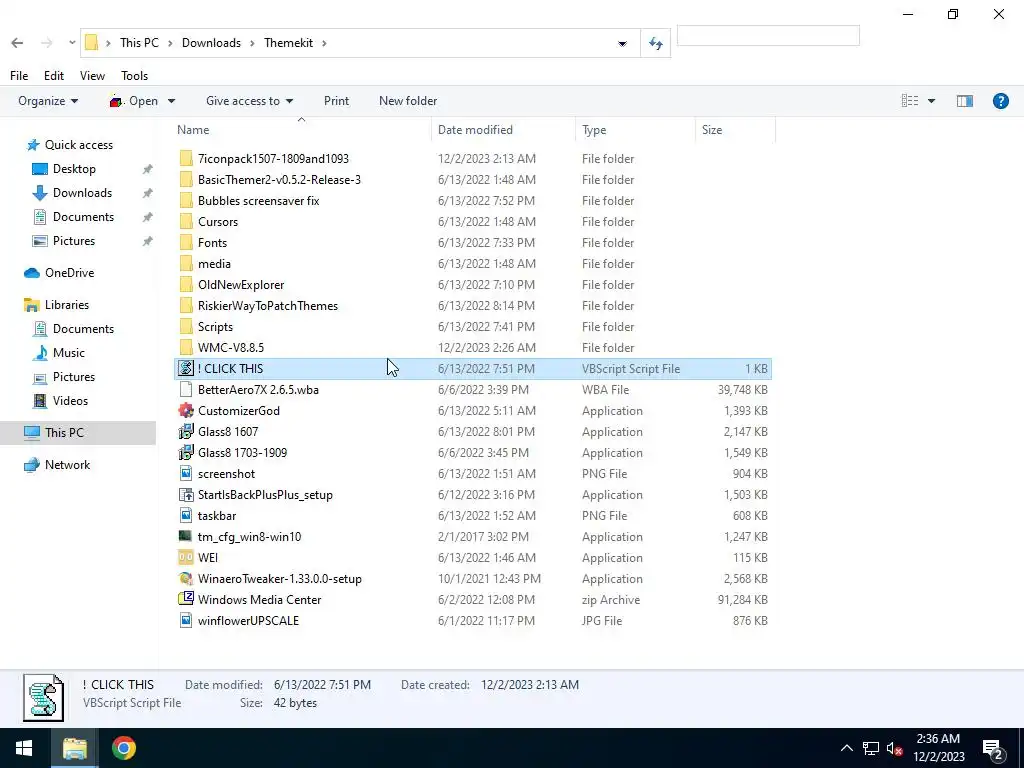The image size is (1024, 768).
Task: Click the ! CLICK THIS script icon
Action: point(186,368)
